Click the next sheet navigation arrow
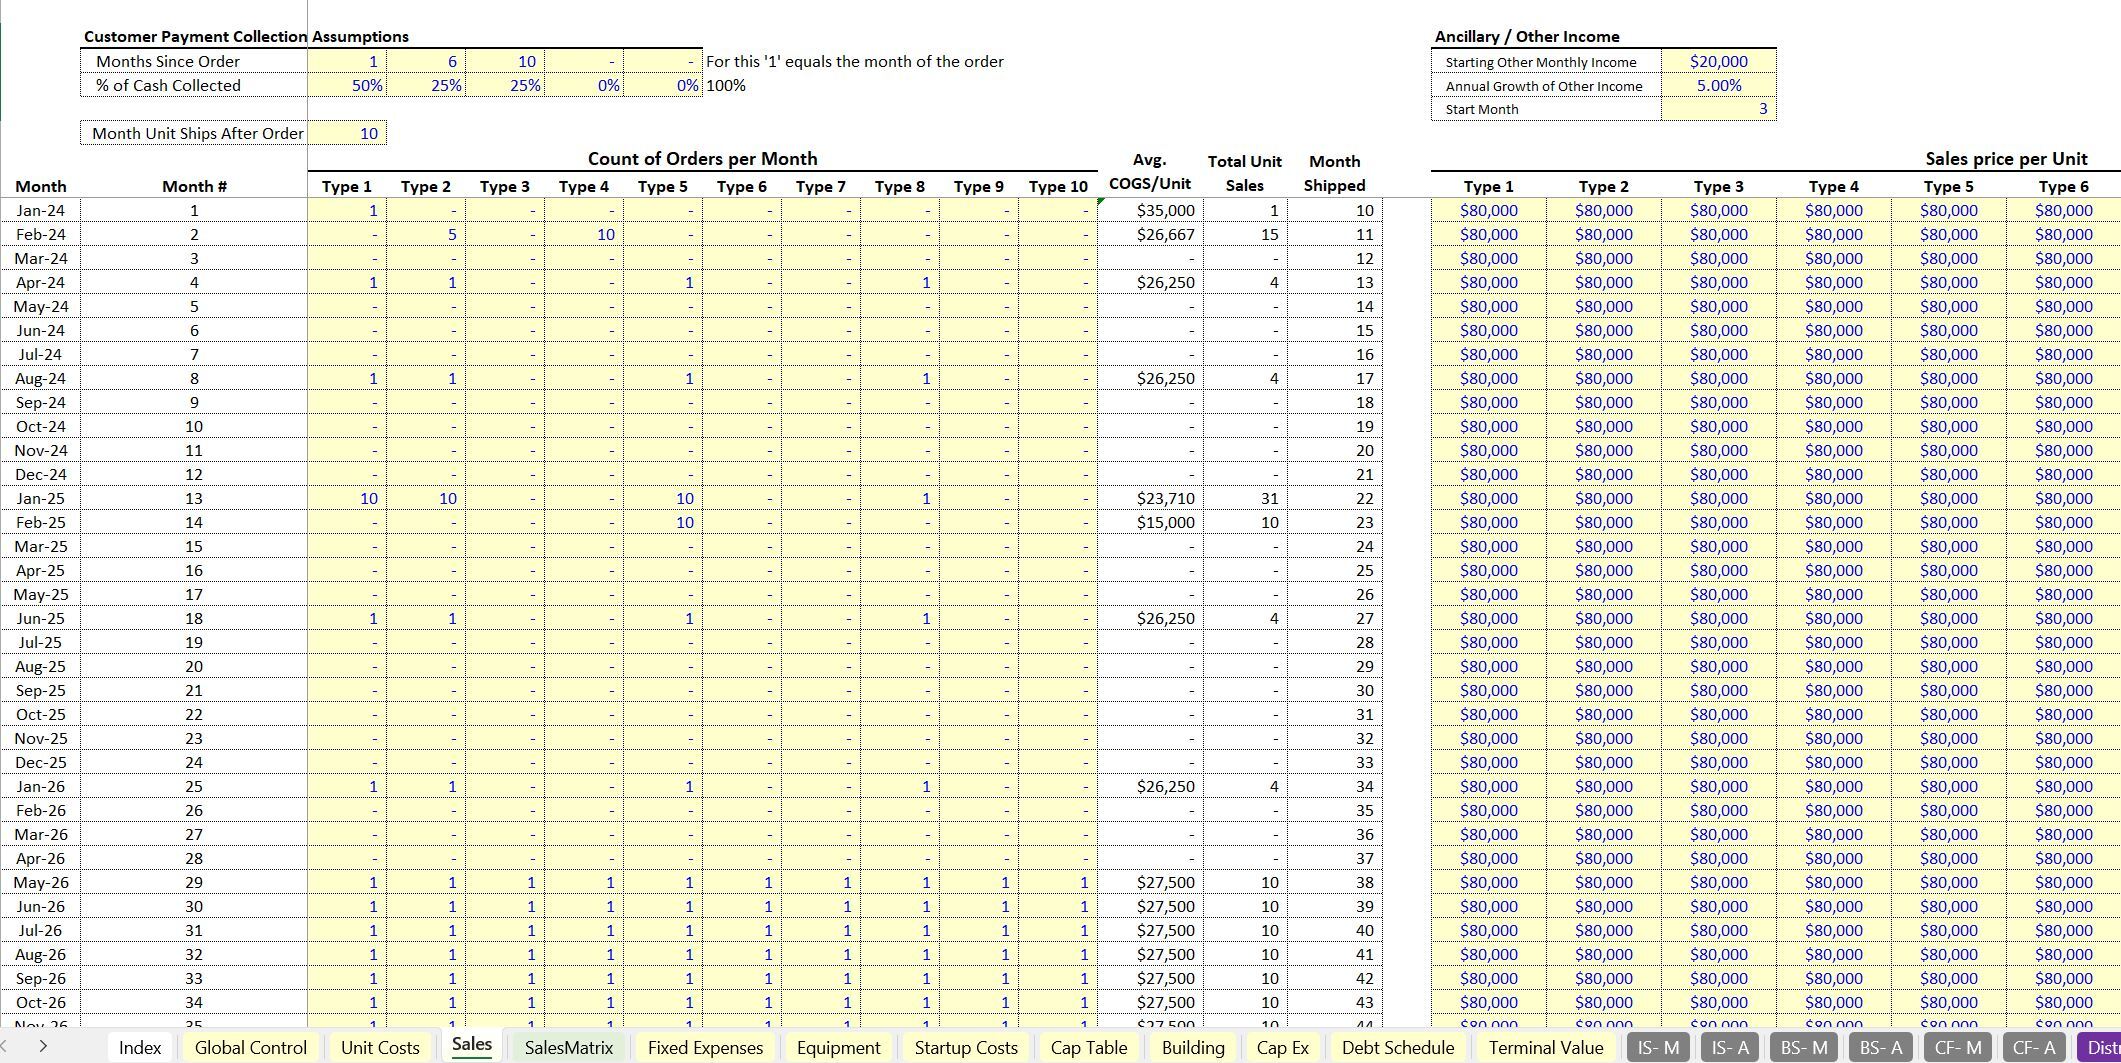2121x1063 pixels. tap(42, 1047)
